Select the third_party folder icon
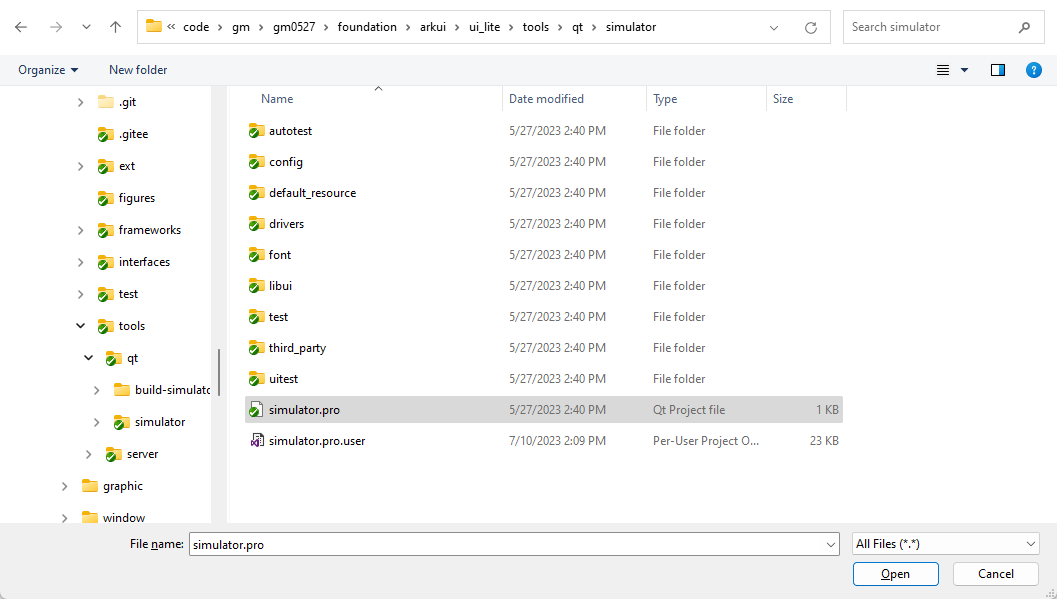 coord(256,348)
